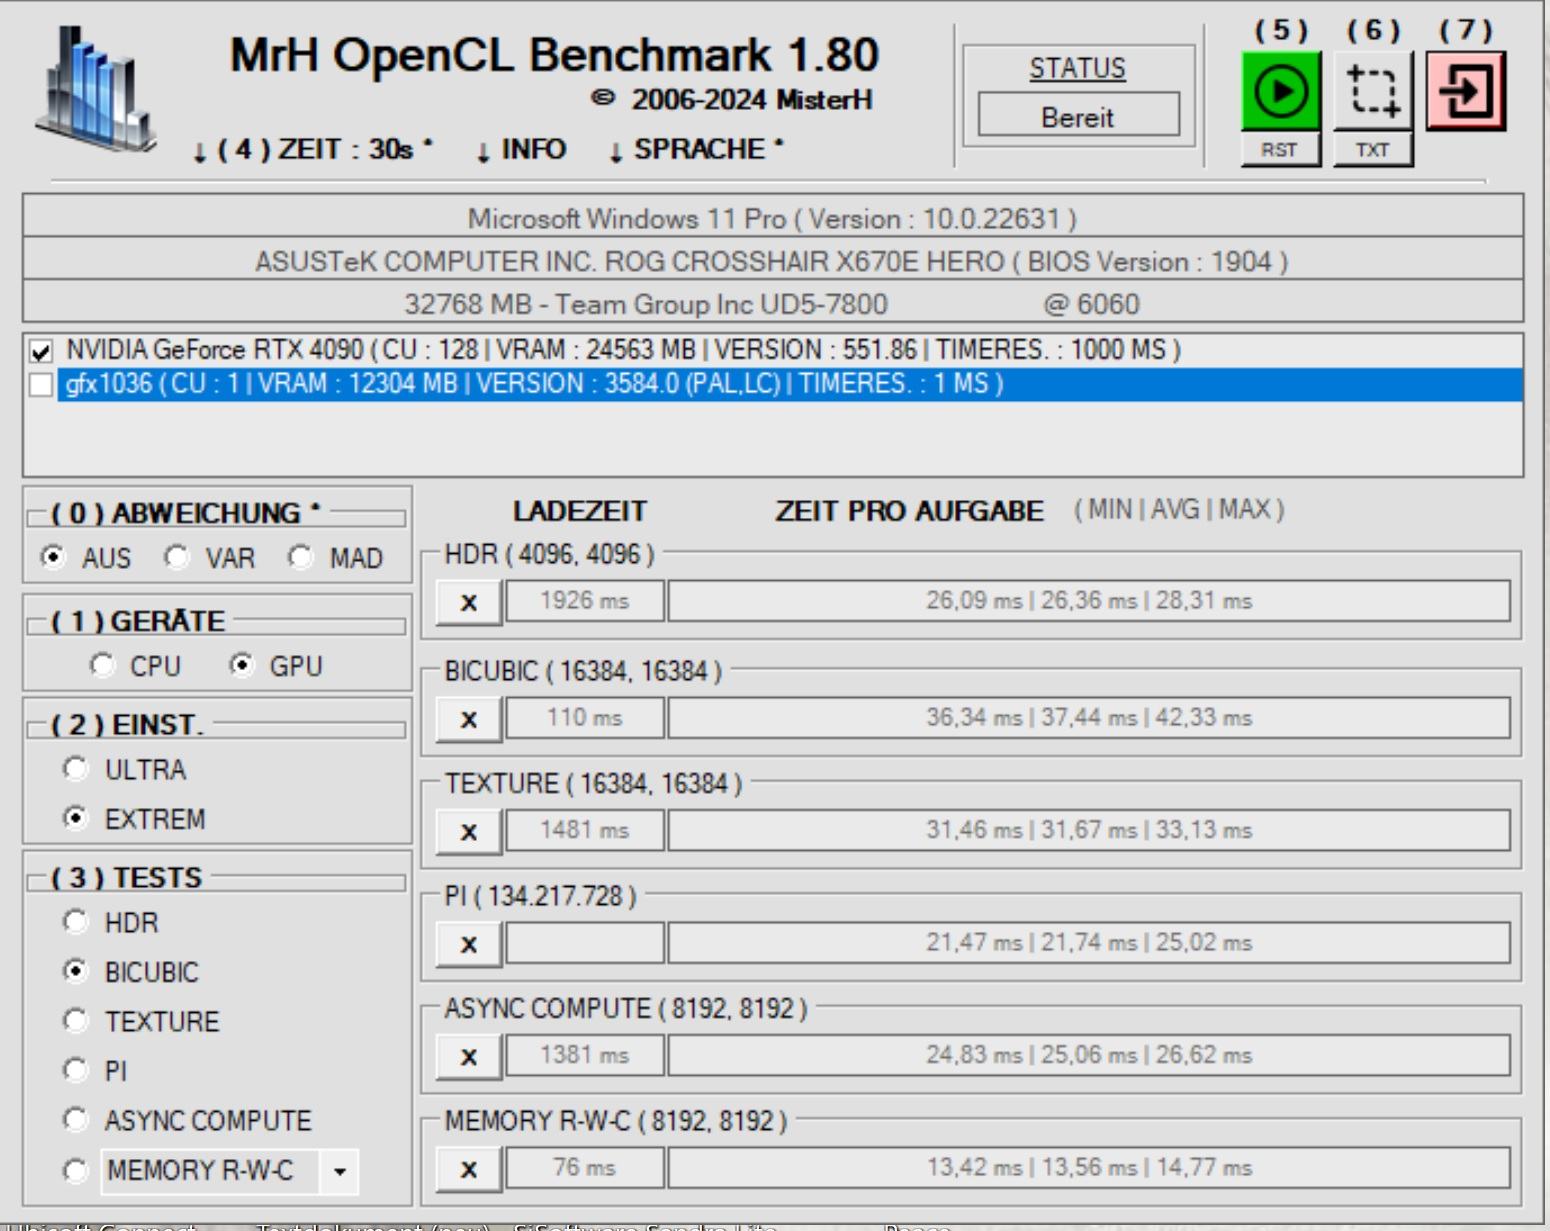Clear the BICUBIC result with its X button

(x=469, y=719)
